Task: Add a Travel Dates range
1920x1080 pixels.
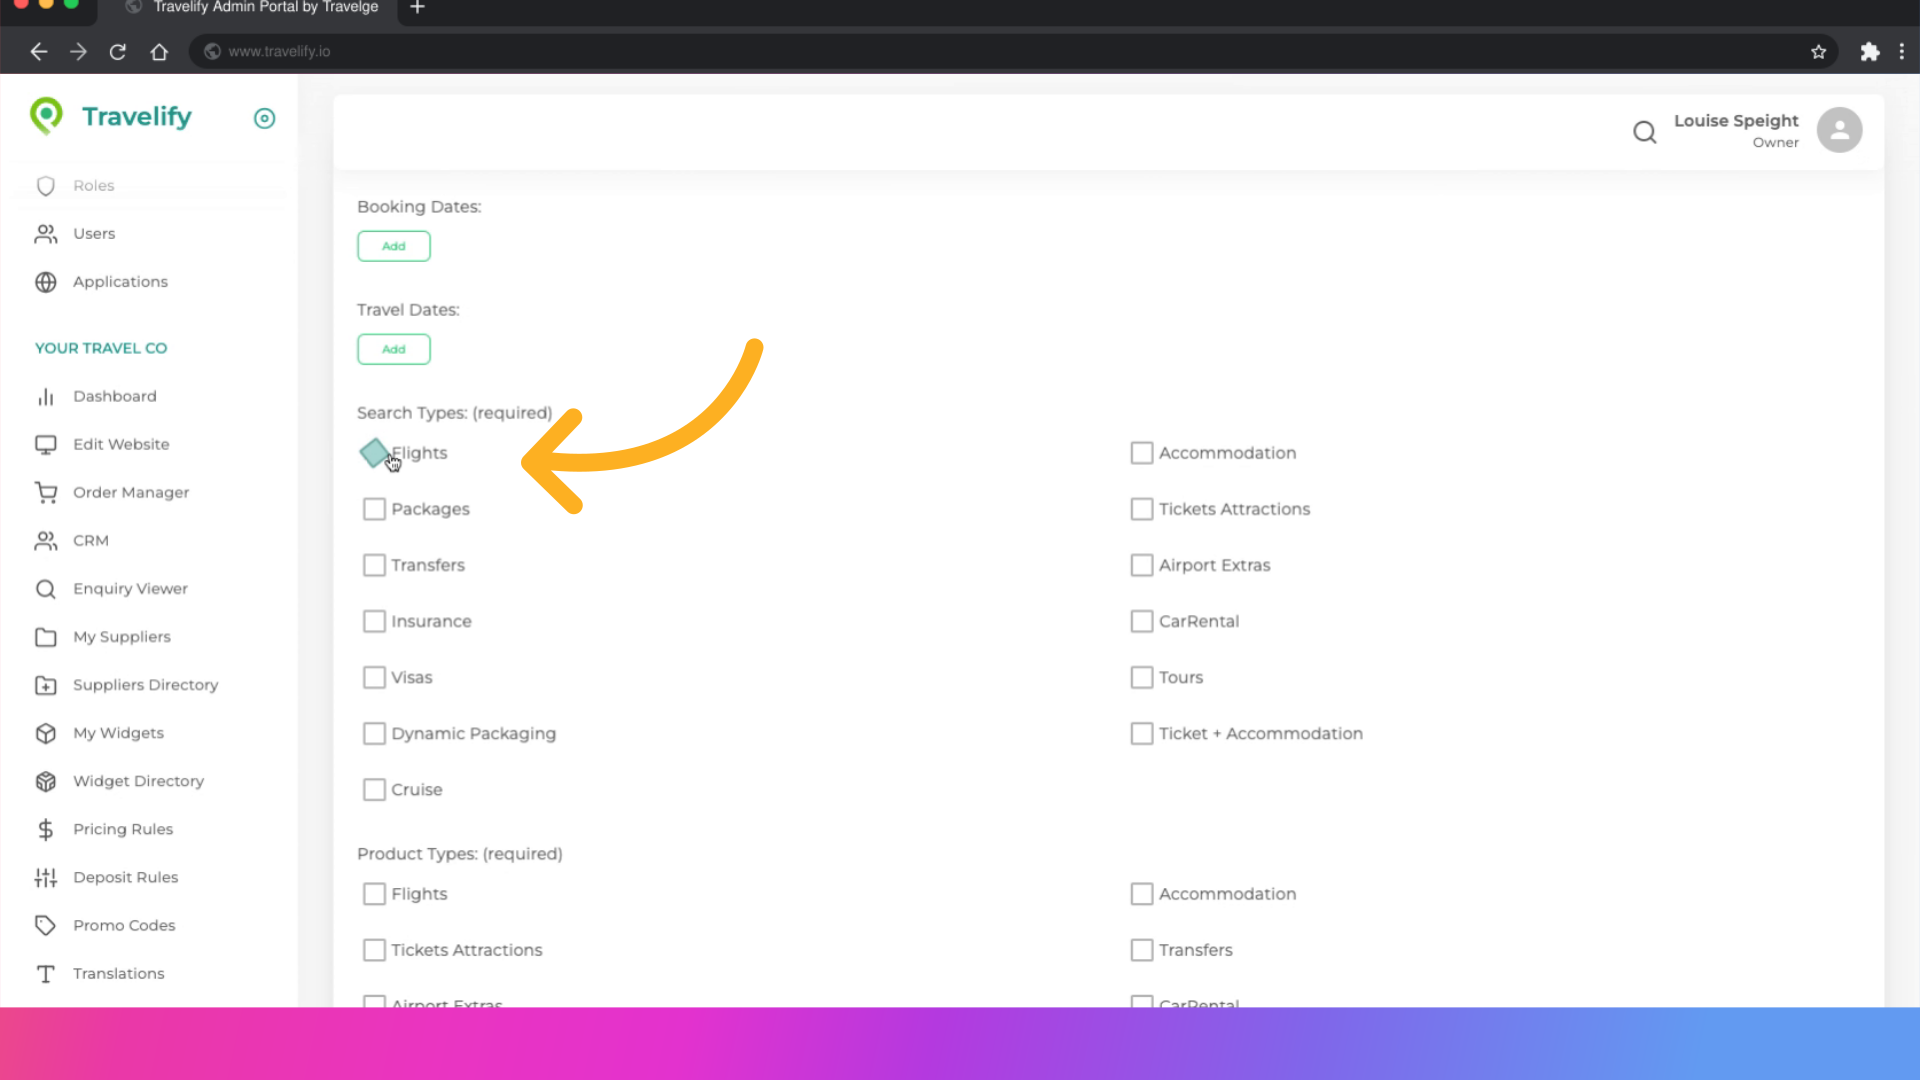Action: tap(393, 349)
